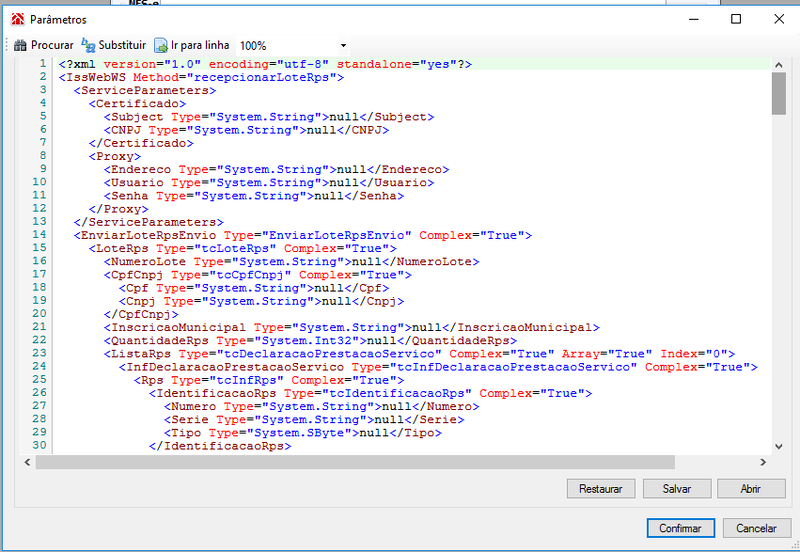Click the ListaRps line

[x=419, y=354]
